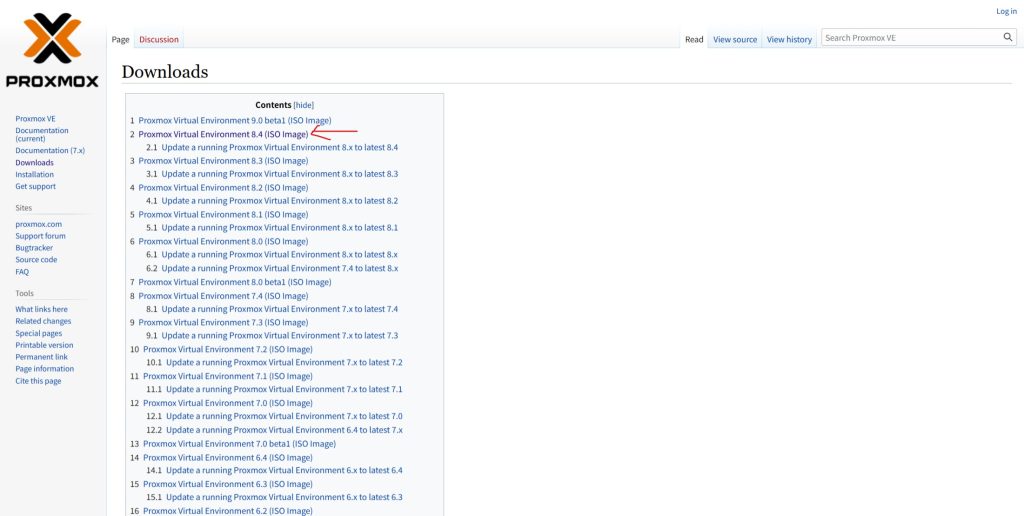The width and height of the screenshot is (1024, 516).
Task: Open Documentation (7.x) sidebar link
Action: point(50,150)
